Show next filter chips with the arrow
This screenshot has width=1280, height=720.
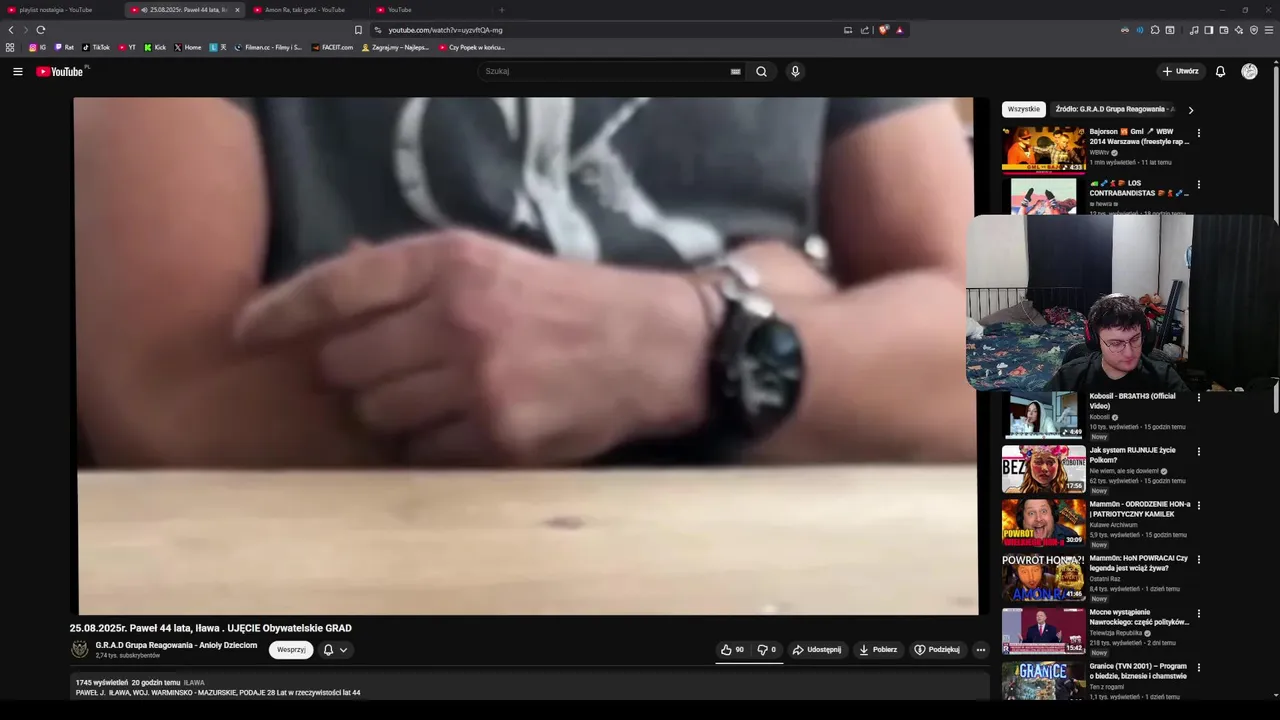click(1190, 110)
